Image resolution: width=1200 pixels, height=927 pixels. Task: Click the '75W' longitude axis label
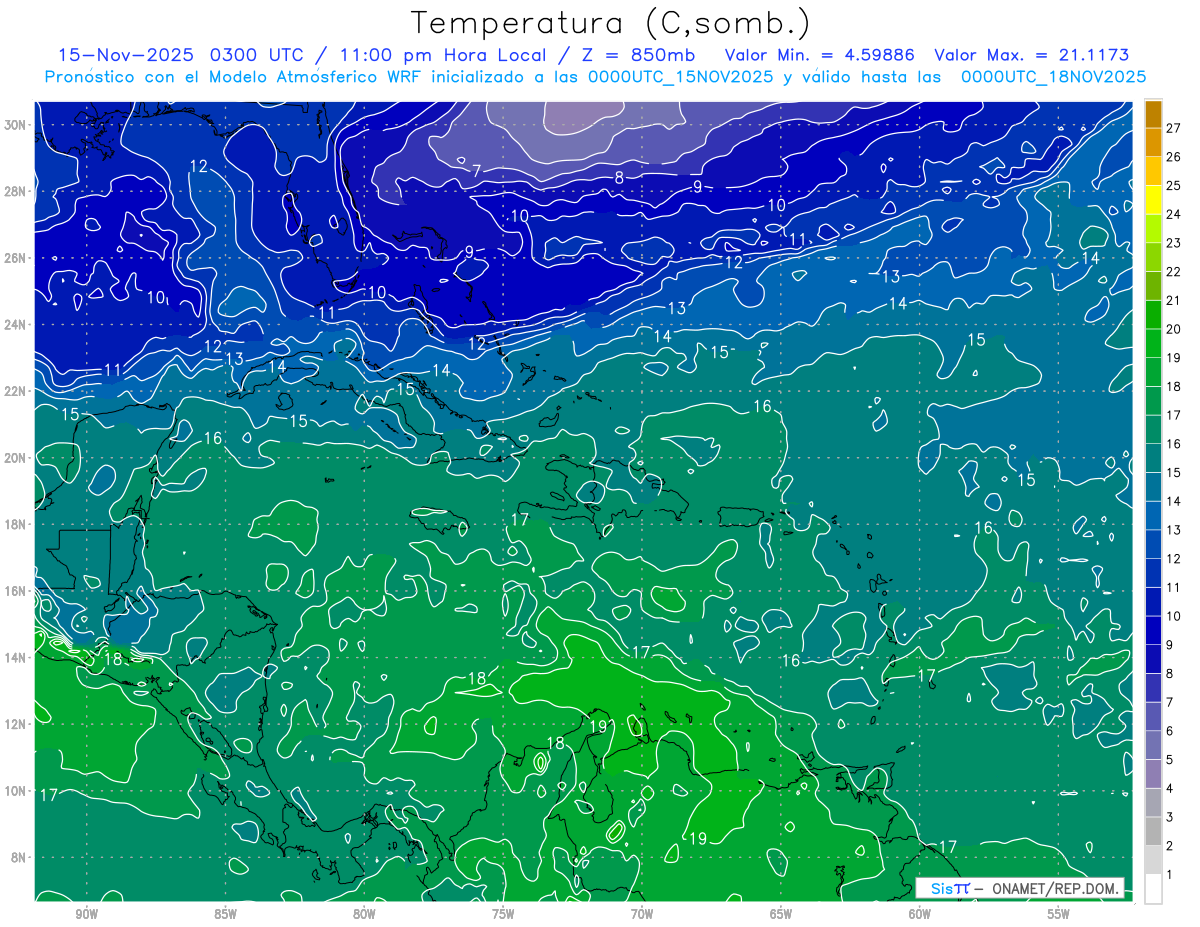pyautogui.click(x=503, y=914)
